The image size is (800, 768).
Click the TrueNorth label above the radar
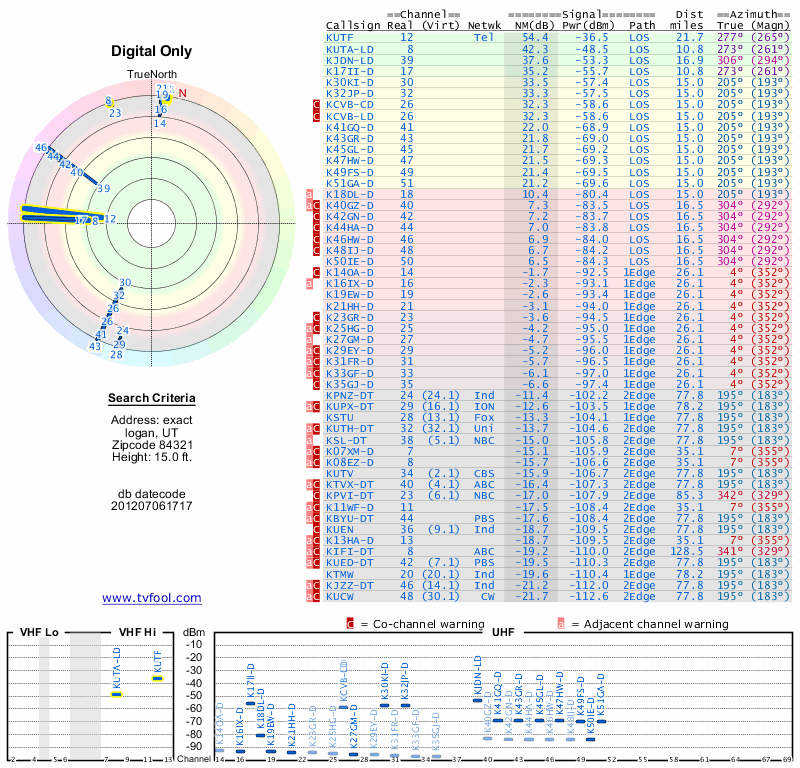click(152, 75)
